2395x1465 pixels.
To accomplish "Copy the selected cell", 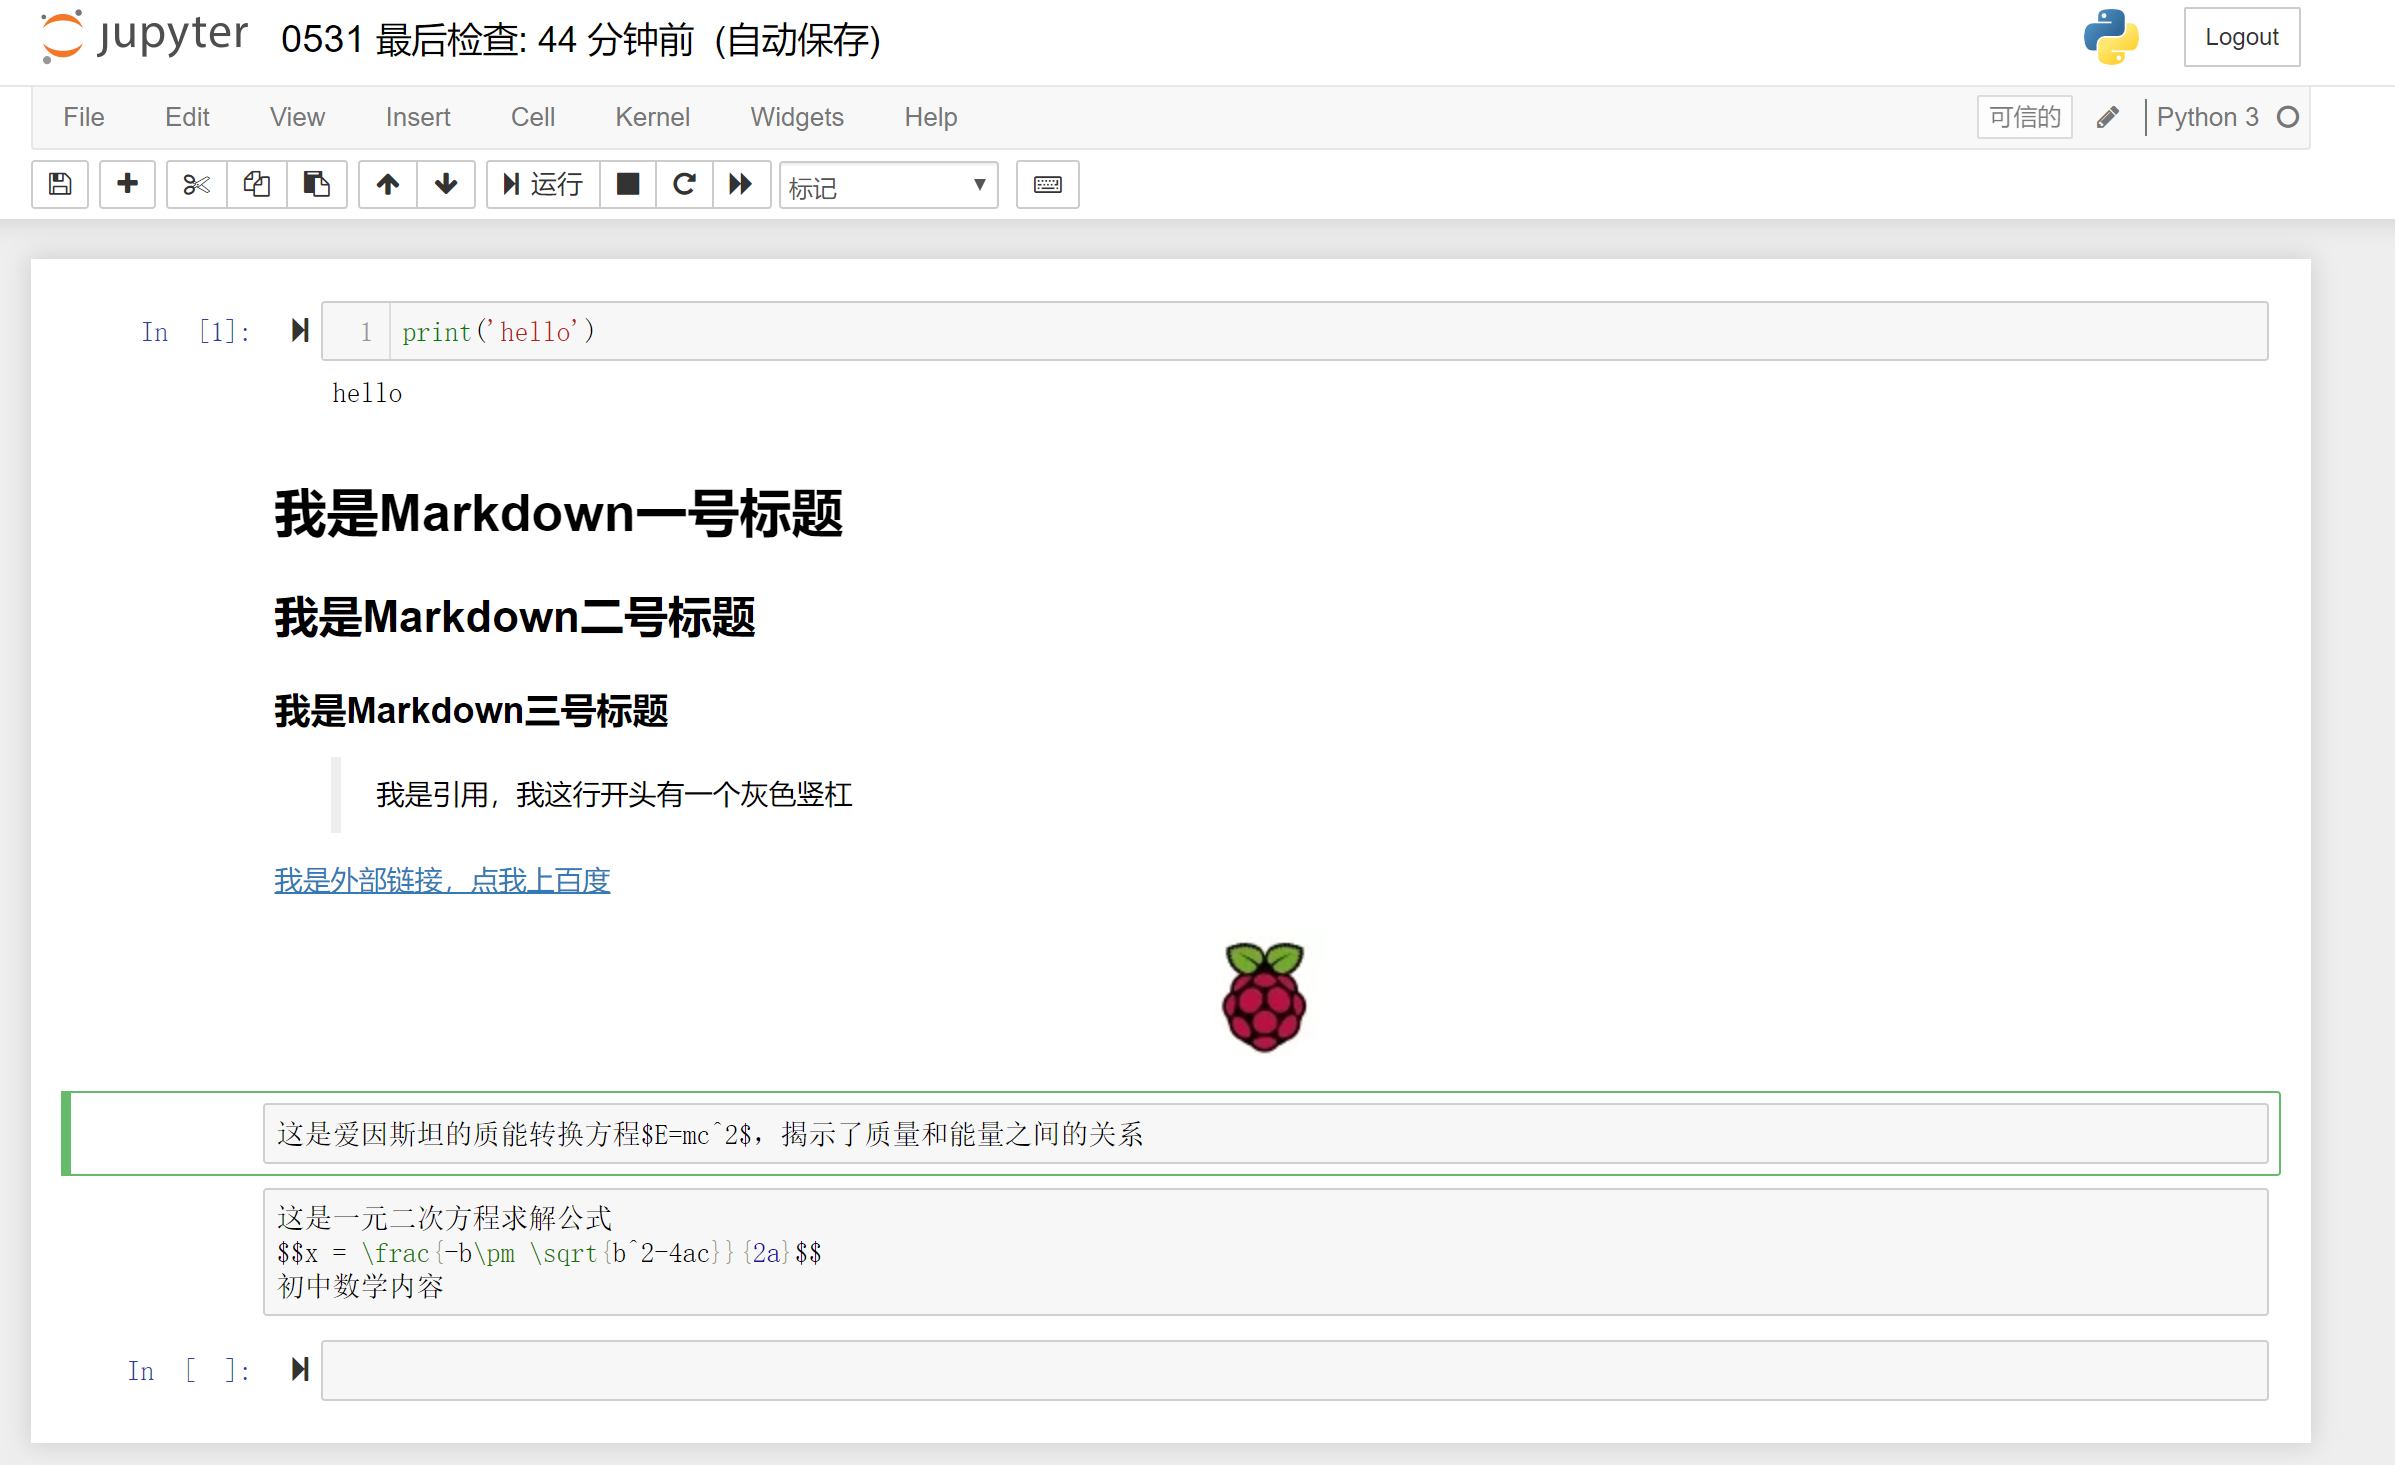I will point(256,185).
